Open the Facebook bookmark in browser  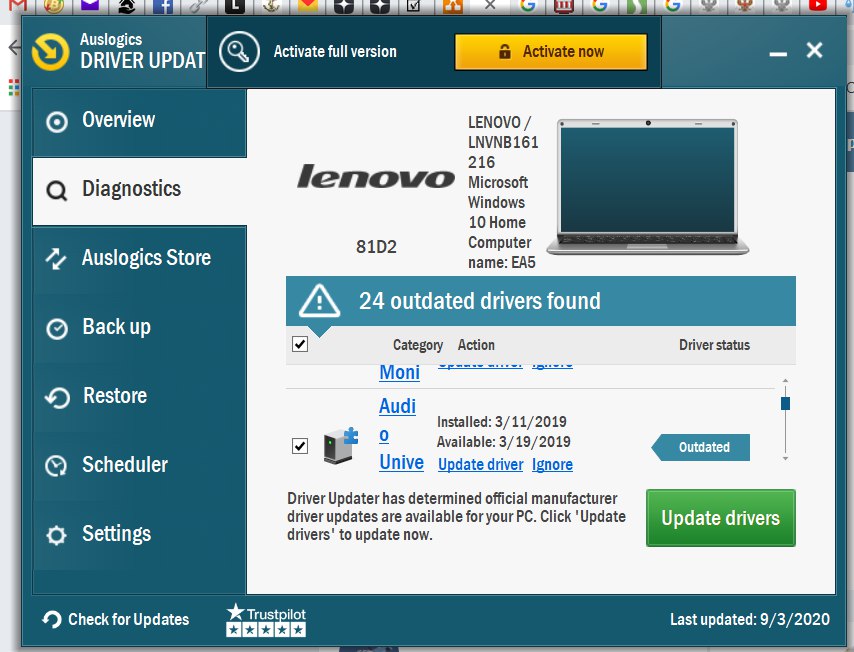point(163,6)
